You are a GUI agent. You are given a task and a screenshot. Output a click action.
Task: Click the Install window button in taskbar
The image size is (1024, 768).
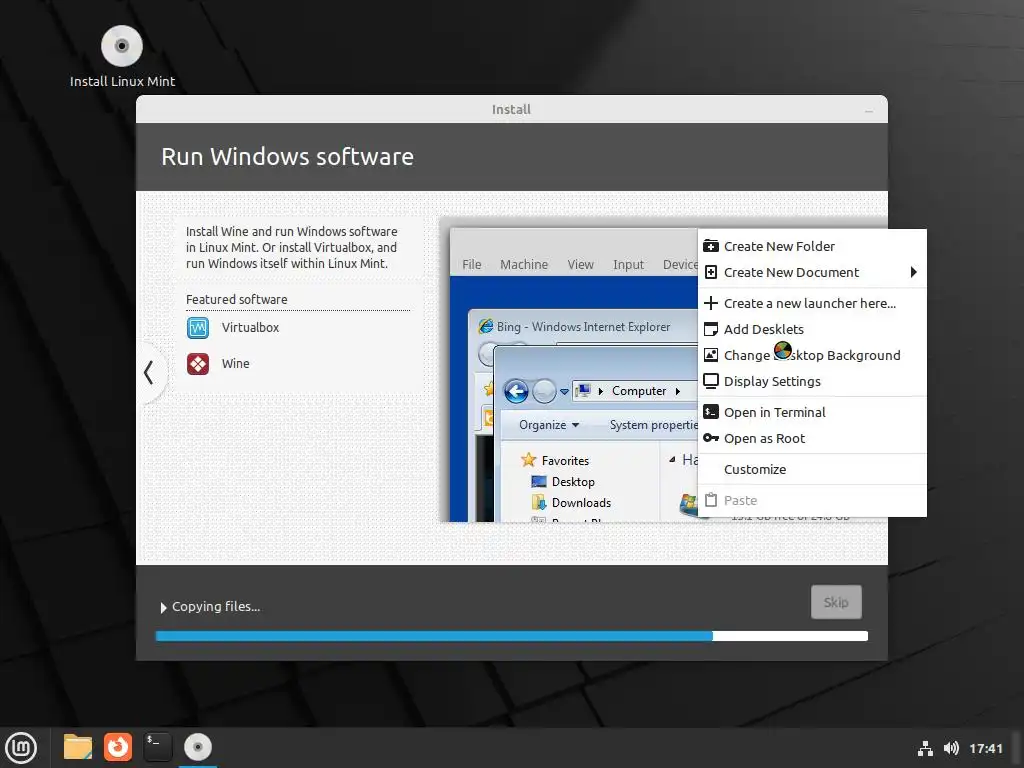(x=198, y=747)
